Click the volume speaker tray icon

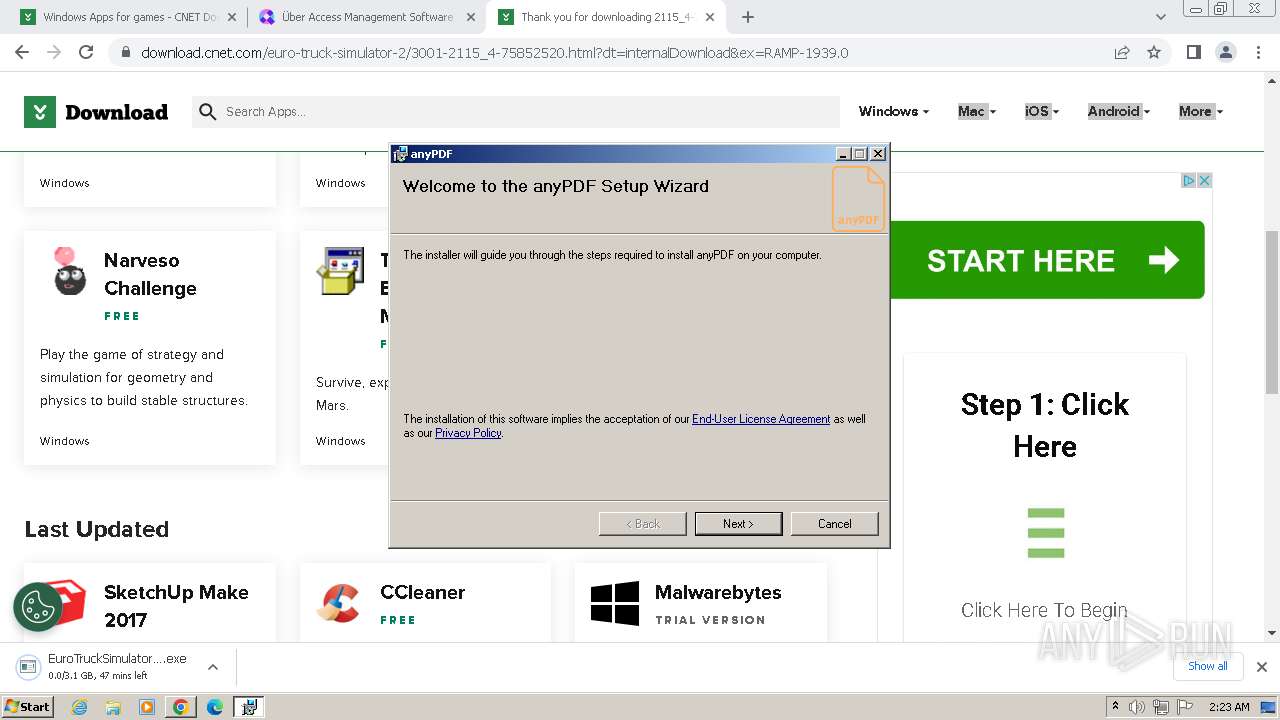[x=1137, y=707]
